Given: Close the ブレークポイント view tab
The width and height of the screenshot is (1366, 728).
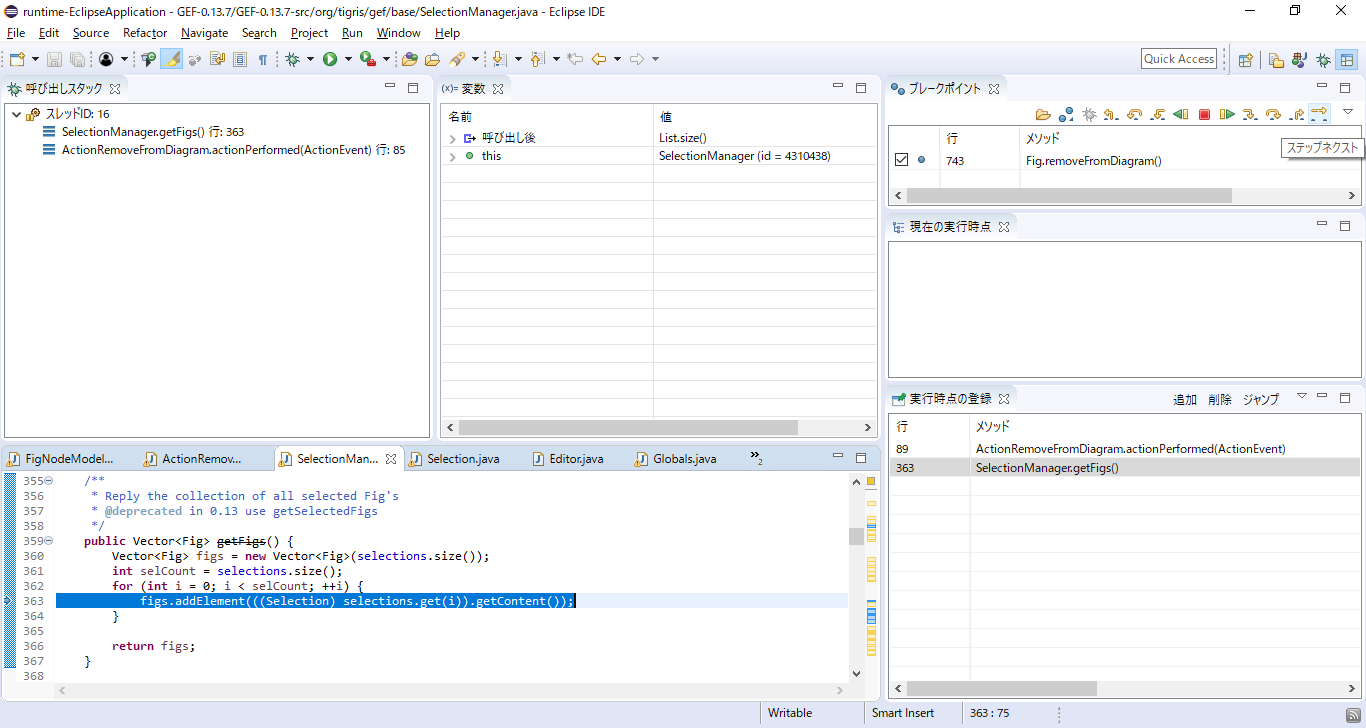Looking at the screenshot, I should 994,89.
